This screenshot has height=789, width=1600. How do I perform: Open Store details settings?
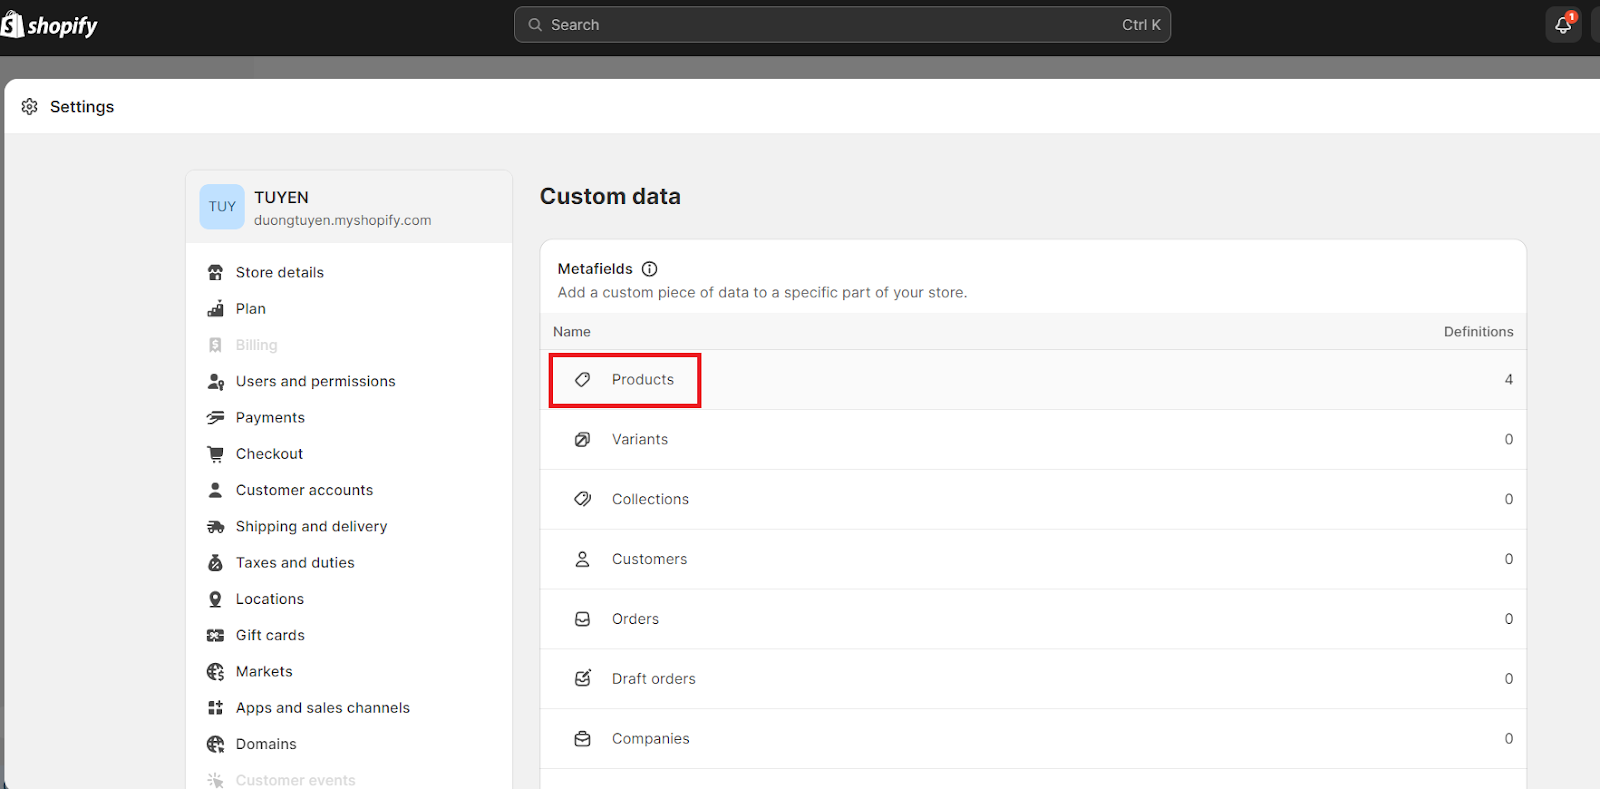tap(280, 273)
